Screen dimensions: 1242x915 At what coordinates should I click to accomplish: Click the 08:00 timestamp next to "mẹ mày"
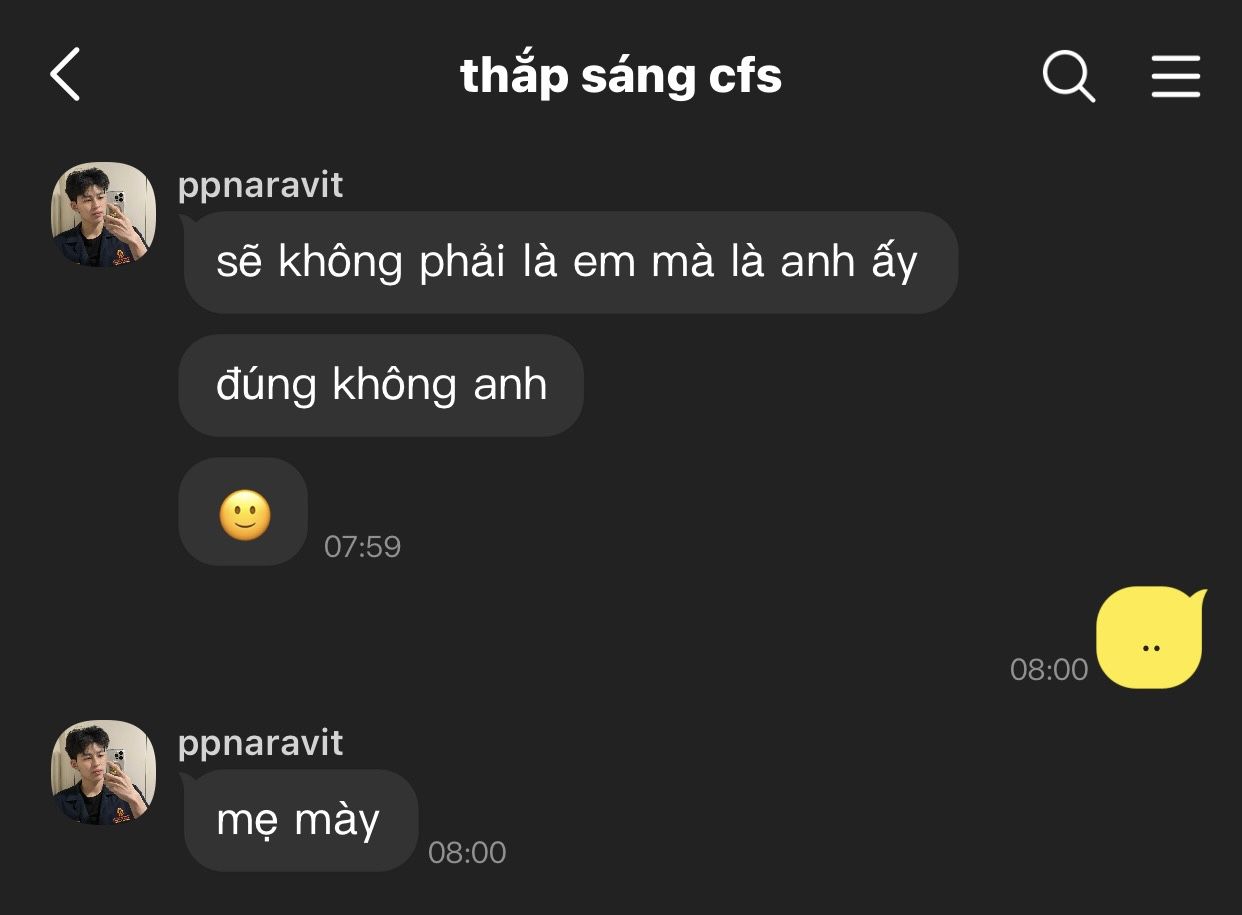click(x=467, y=853)
